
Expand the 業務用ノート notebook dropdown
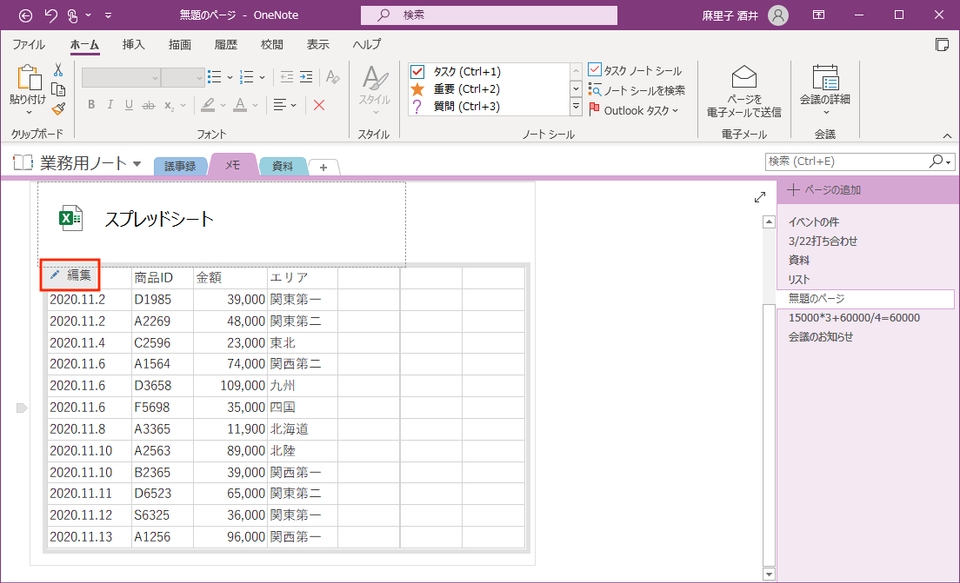(137, 164)
